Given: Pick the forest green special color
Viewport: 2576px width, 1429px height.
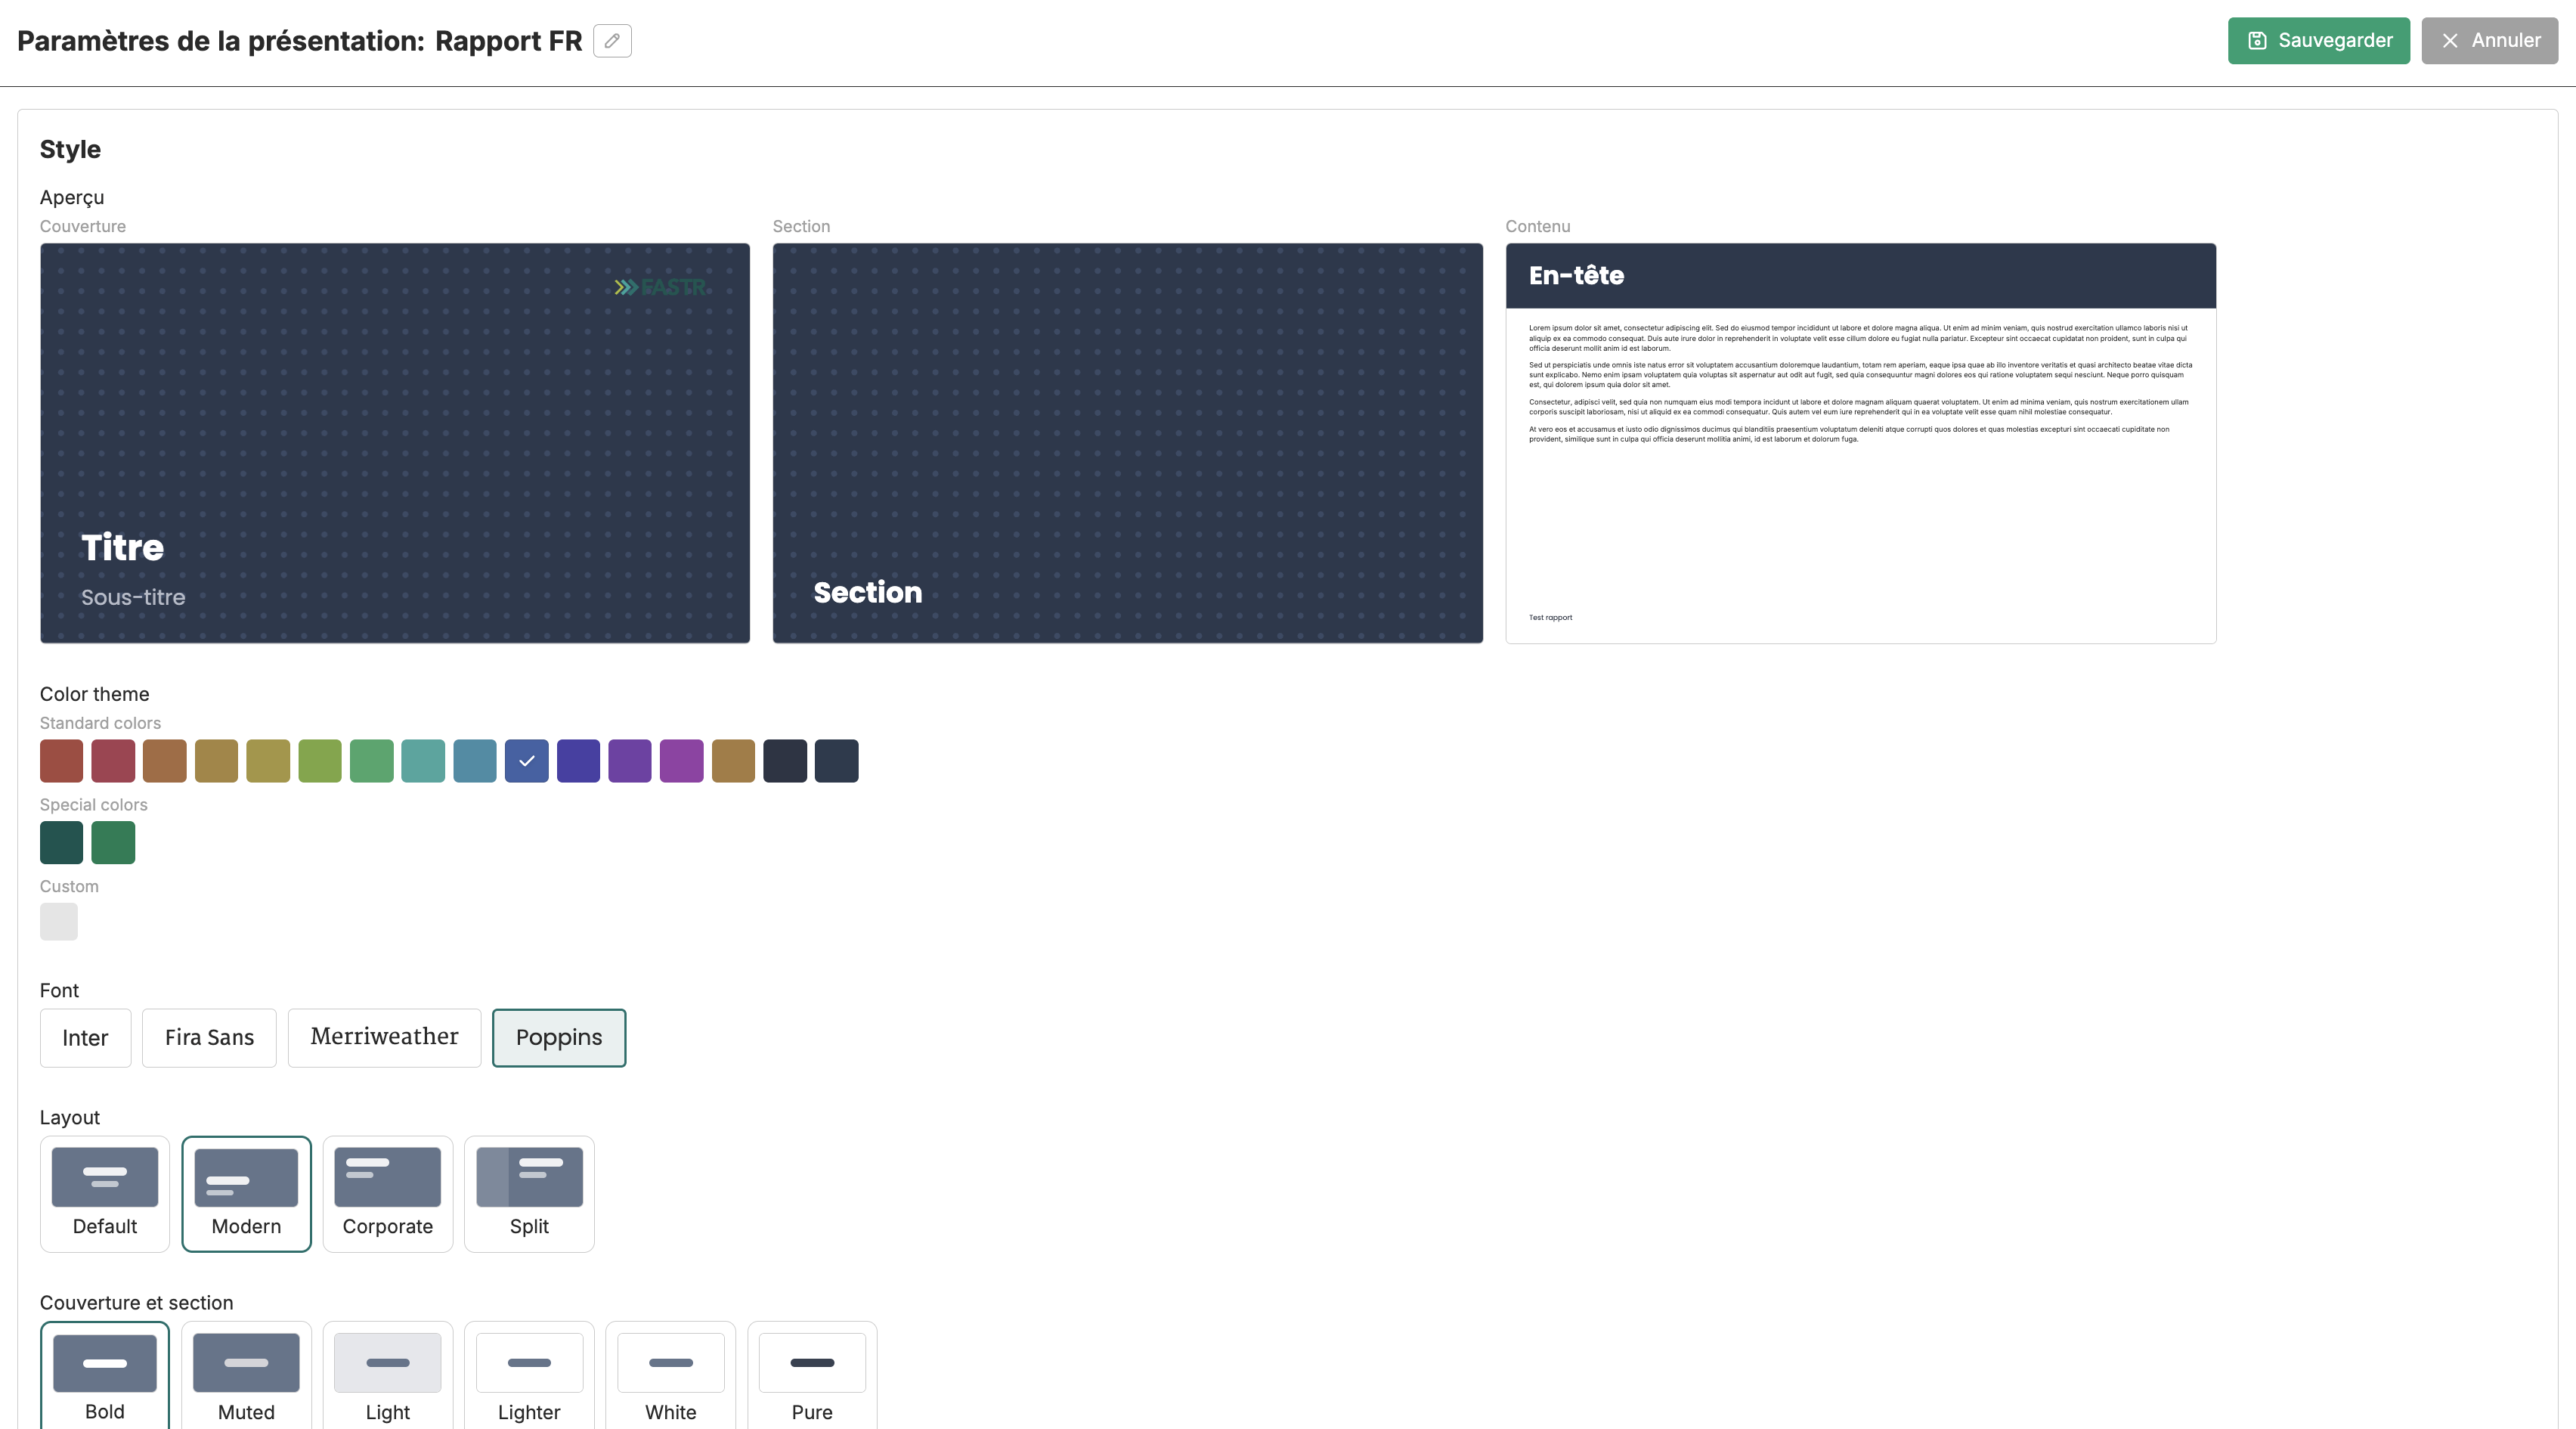Looking at the screenshot, I should tap(113, 842).
